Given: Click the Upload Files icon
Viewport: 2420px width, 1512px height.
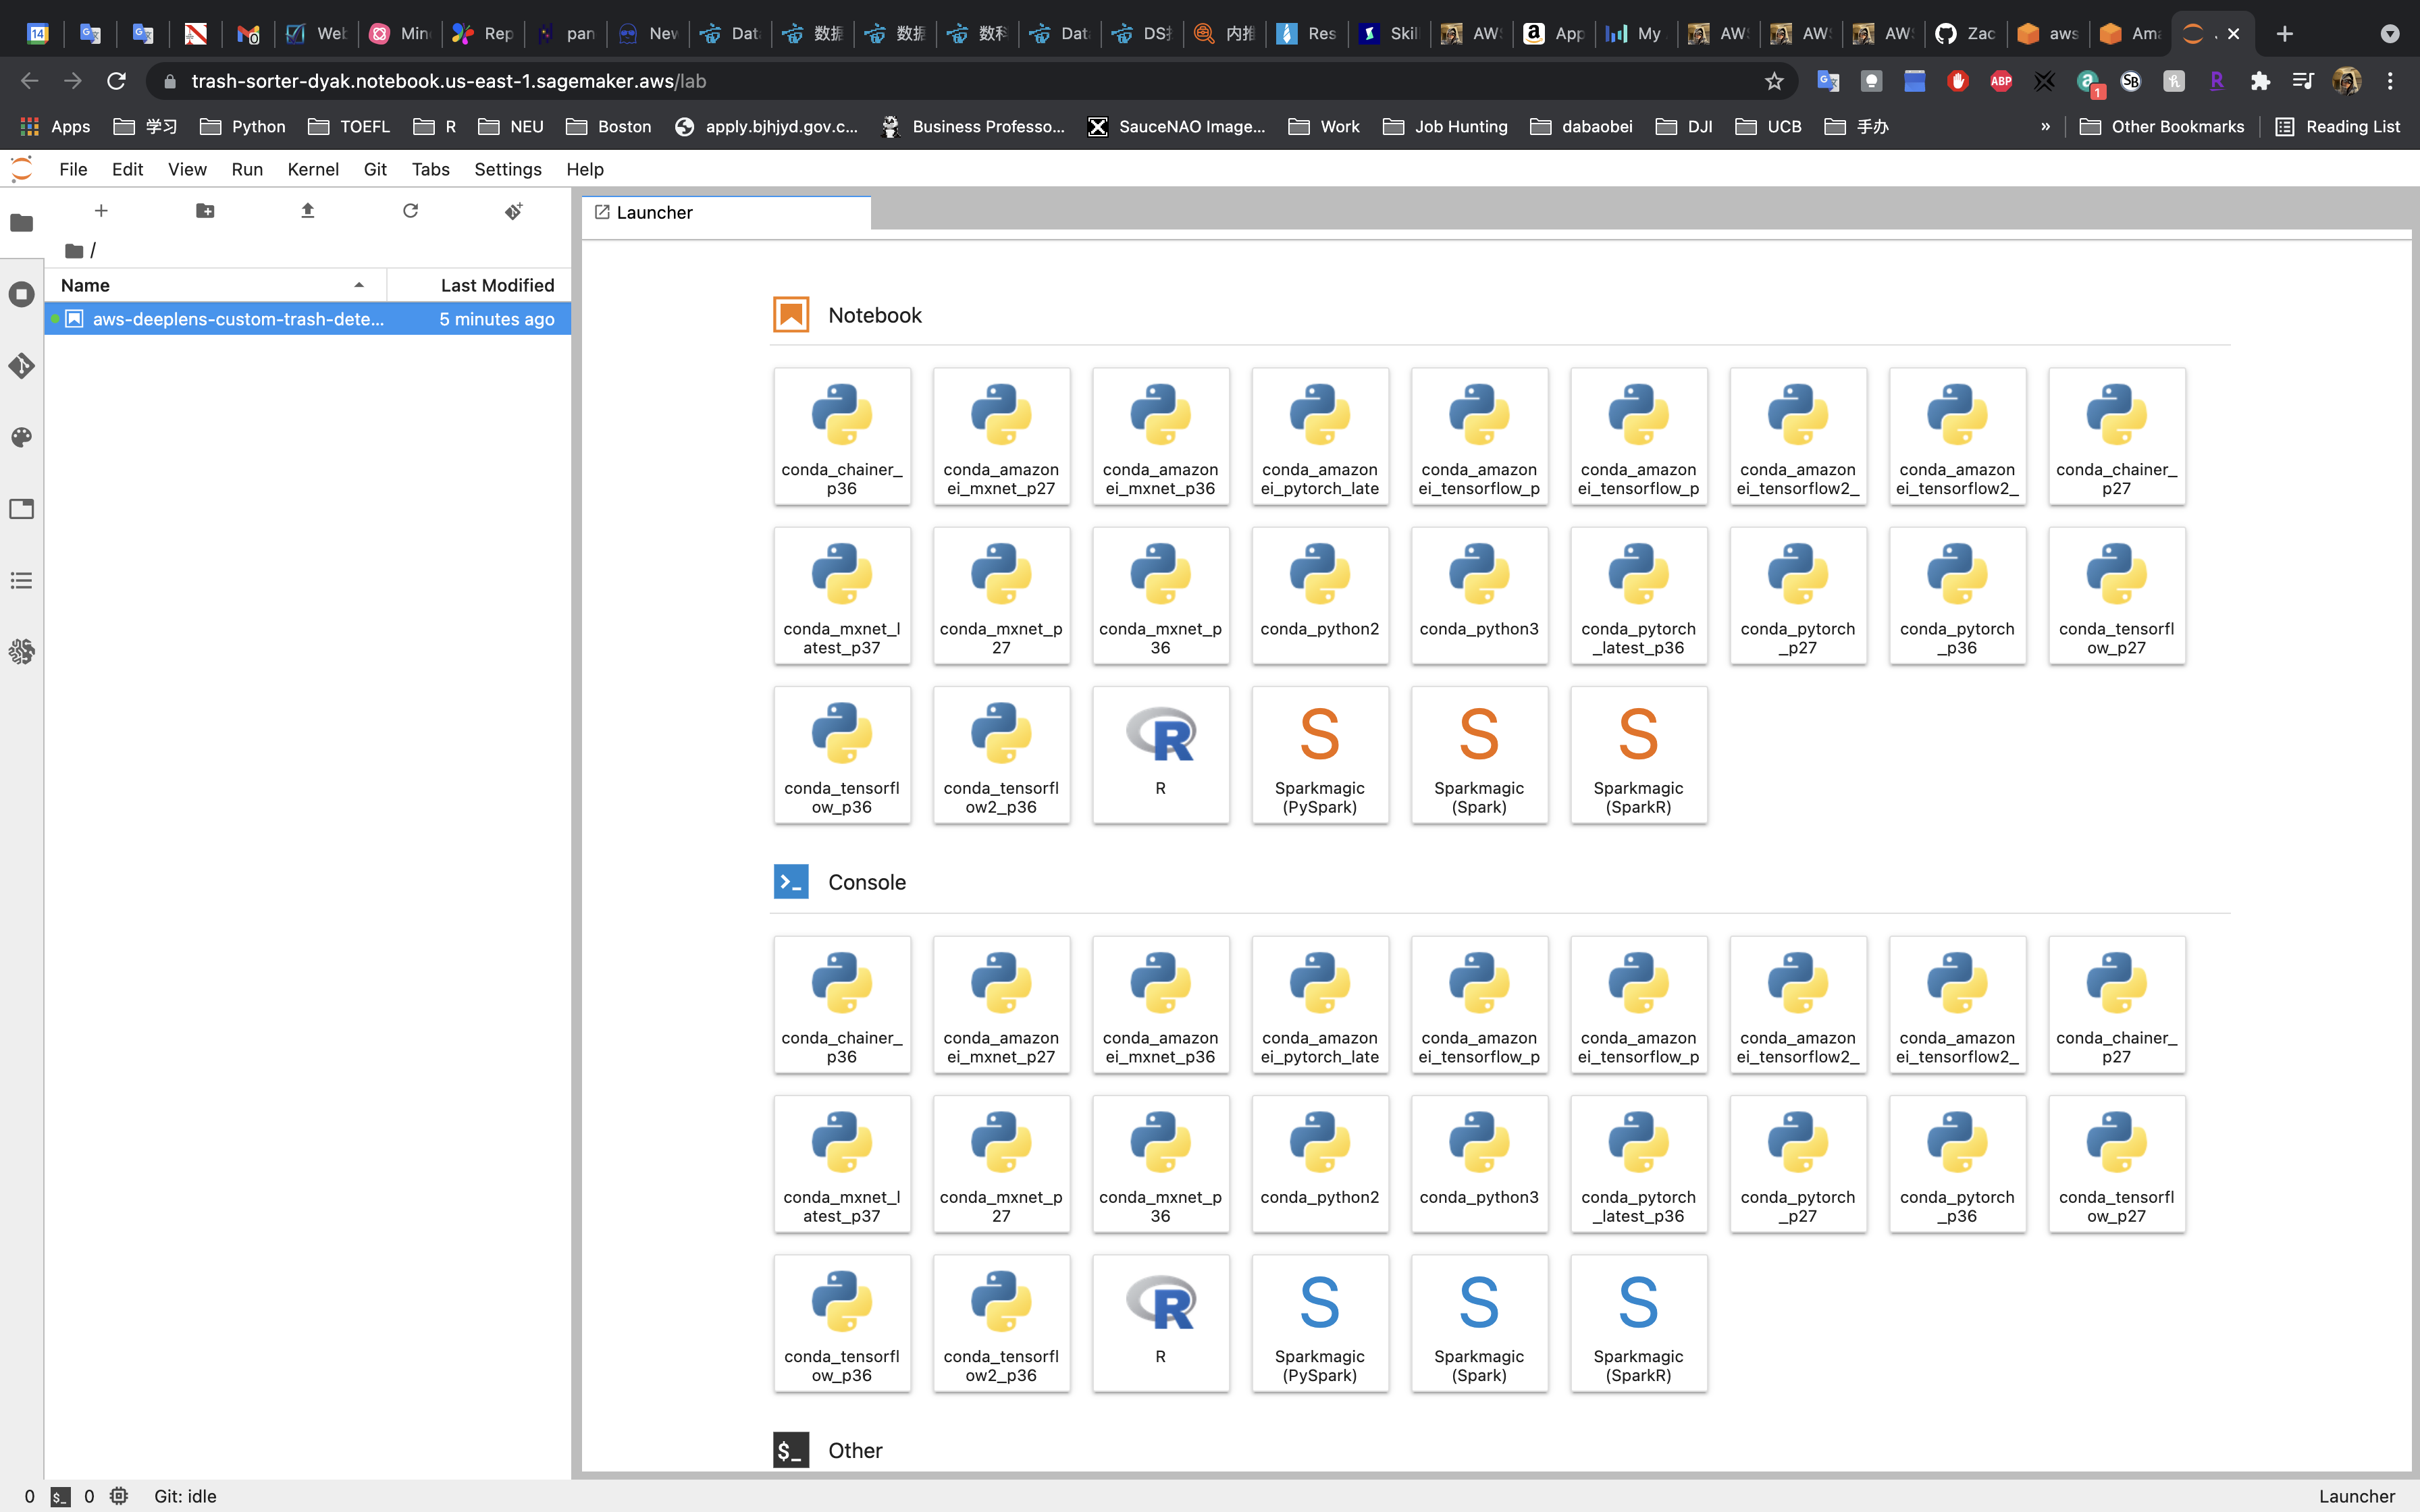Looking at the screenshot, I should click(308, 211).
